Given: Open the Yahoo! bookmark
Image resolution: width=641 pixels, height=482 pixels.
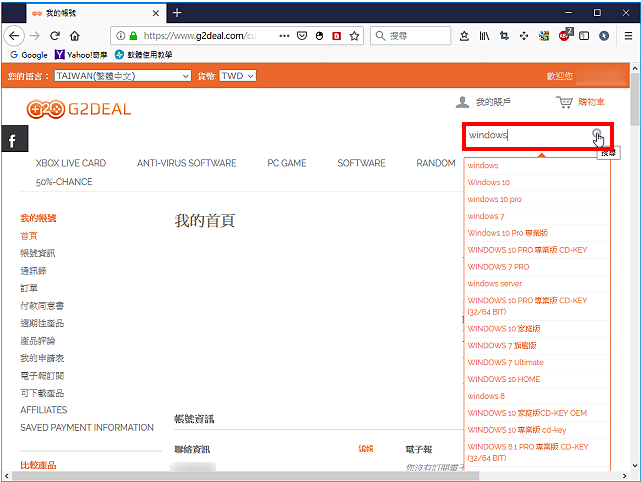Looking at the screenshot, I should pos(81,55).
